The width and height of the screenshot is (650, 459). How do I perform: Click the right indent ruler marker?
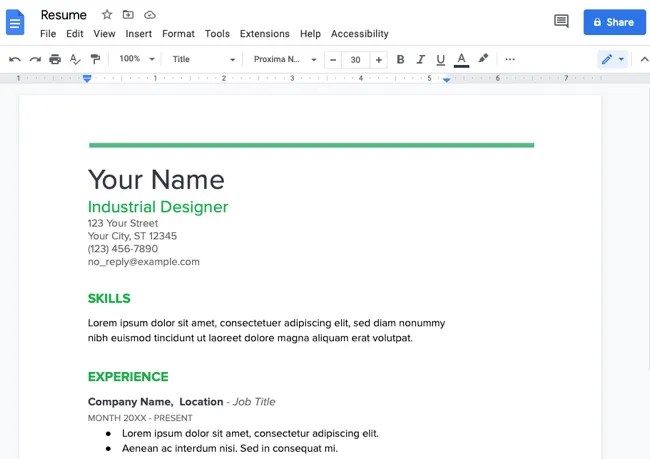click(446, 80)
